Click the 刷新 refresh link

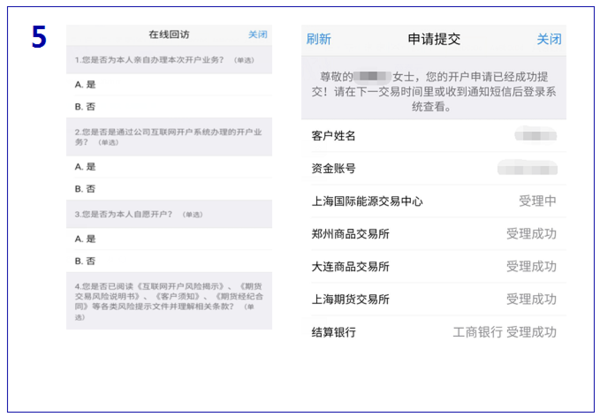(x=318, y=39)
